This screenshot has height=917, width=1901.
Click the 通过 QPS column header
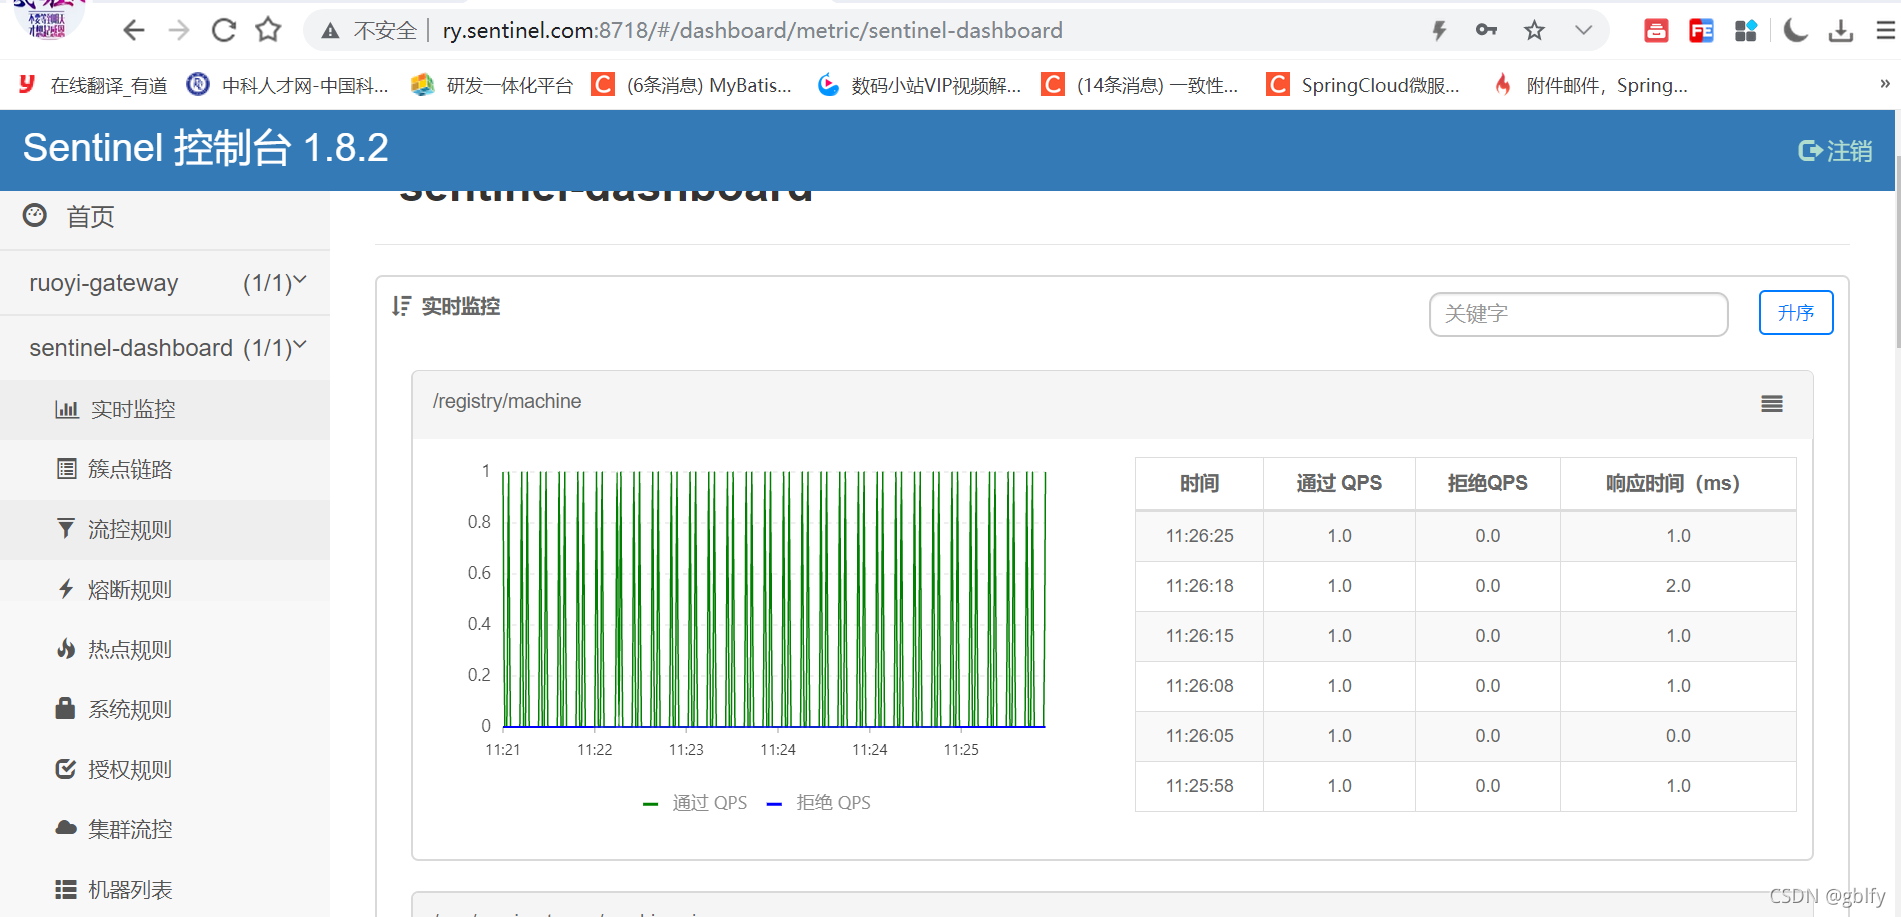1339,484
